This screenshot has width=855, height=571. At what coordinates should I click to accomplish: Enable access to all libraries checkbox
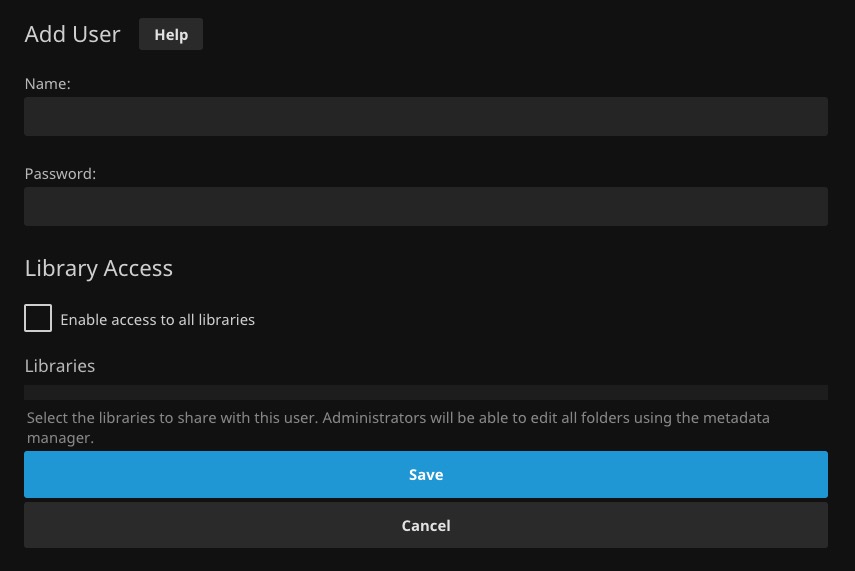[x=38, y=318]
